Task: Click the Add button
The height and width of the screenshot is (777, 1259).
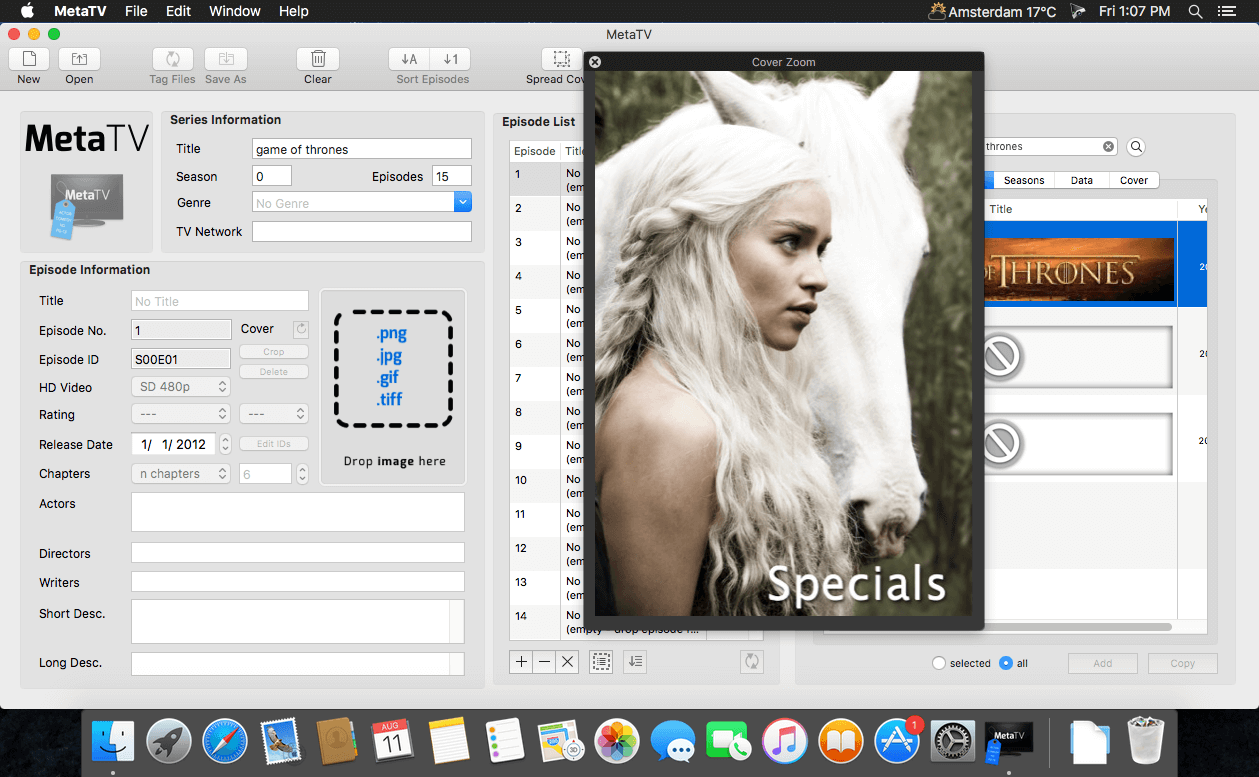Action: (1103, 663)
